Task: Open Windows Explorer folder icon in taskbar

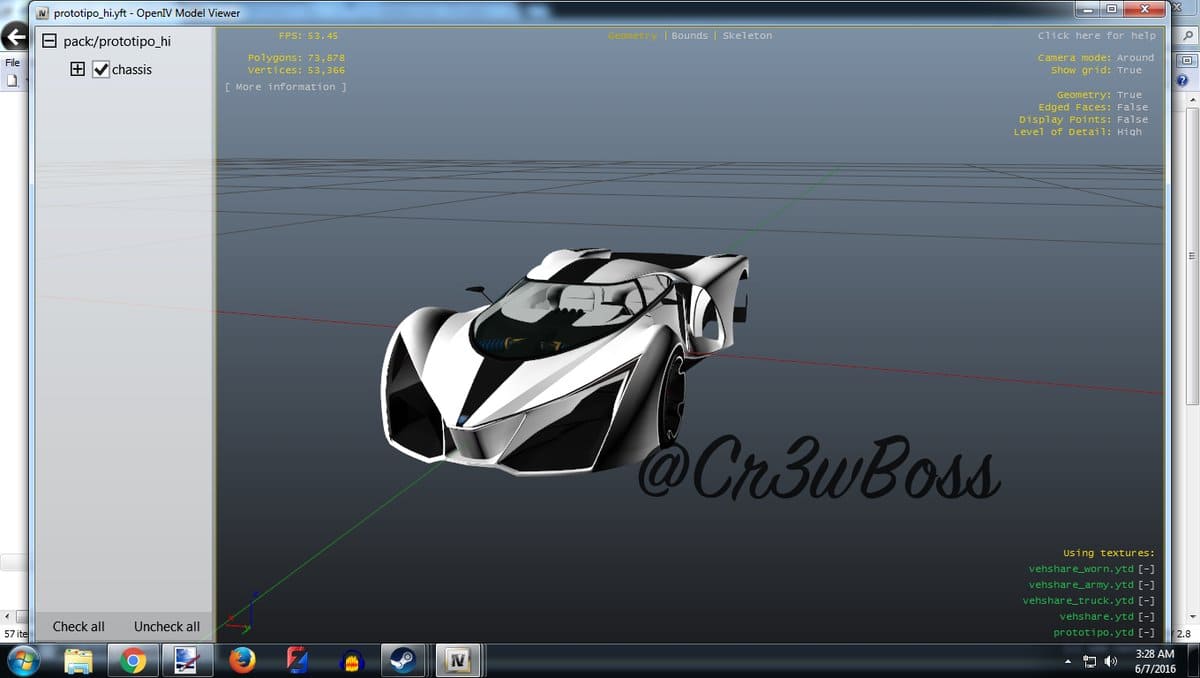Action: pos(78,660)
